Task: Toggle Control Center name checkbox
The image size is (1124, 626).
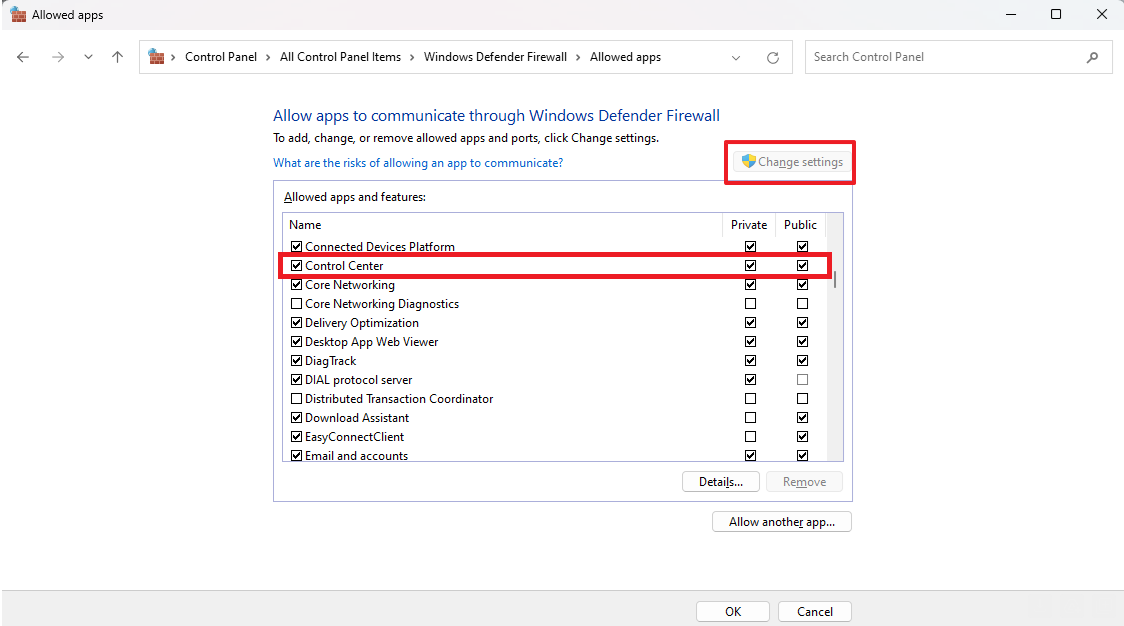Action: coord(296,265)
